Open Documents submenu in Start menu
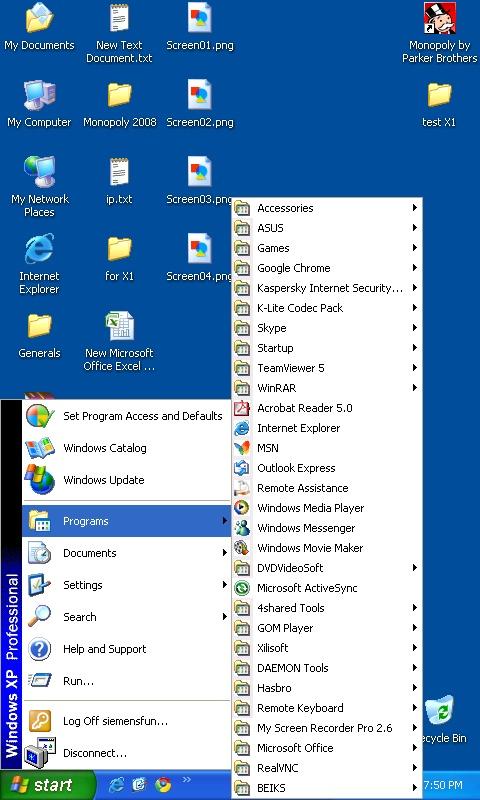 tap(127, 553)
